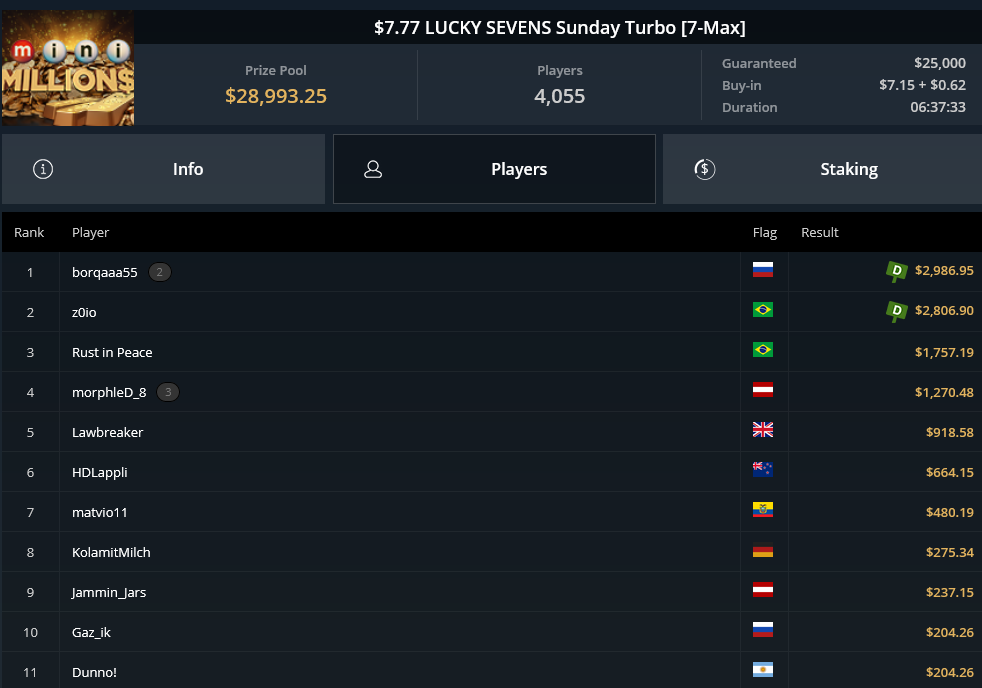Switch to the Staking tab
Viewport: 982px width, 688px height.
(x=822, y=169)
